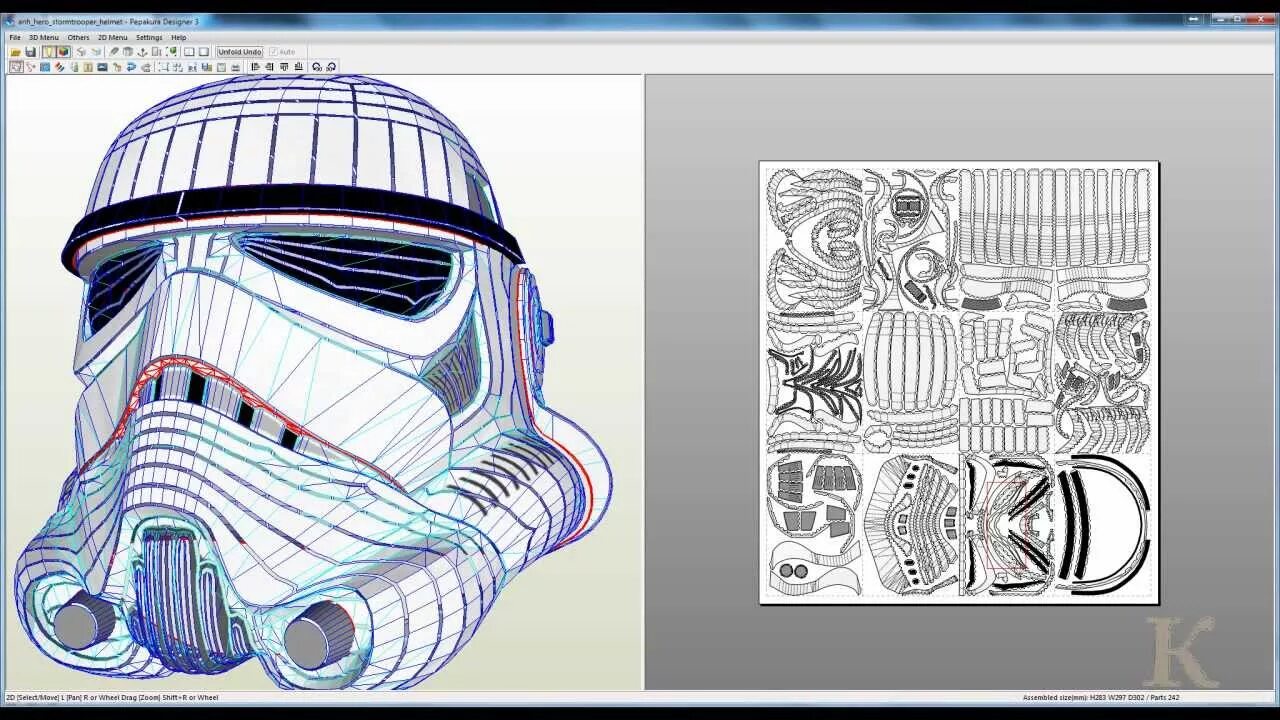Open the Others menu
The width and height of the screenshot is (1280, 720).
(78, 37)
